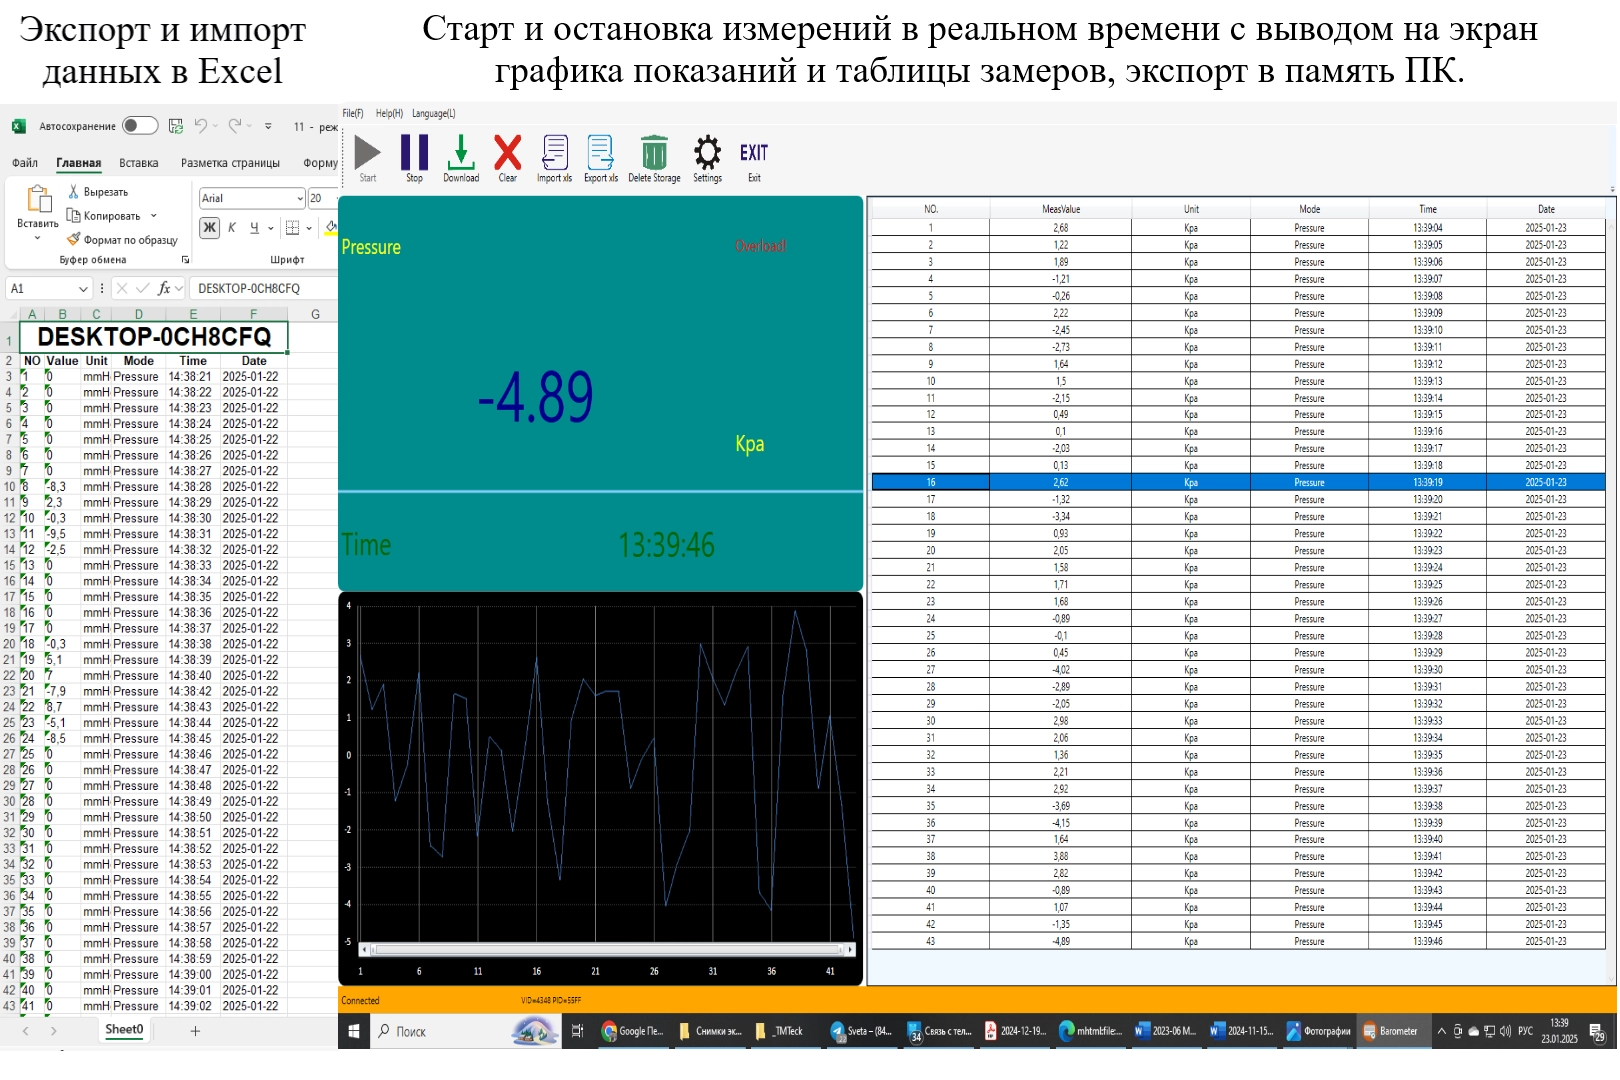The width and height of the screenshot is (1620, 1080).
Task: Click the Cut (Вырезать) scissors icon
Action: point(74,192)
